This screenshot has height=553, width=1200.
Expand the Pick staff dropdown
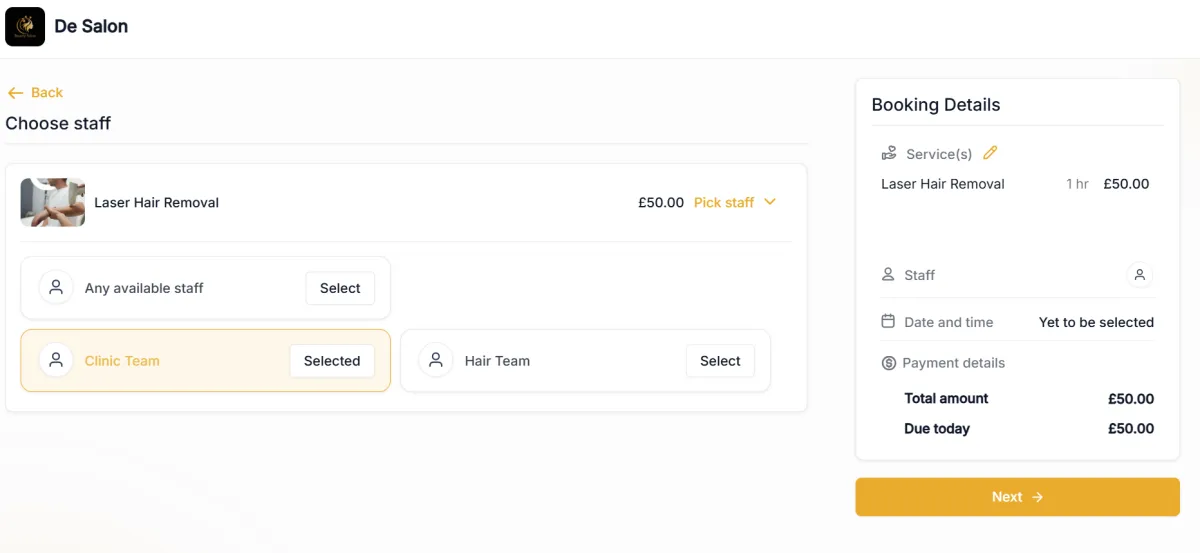724,202
